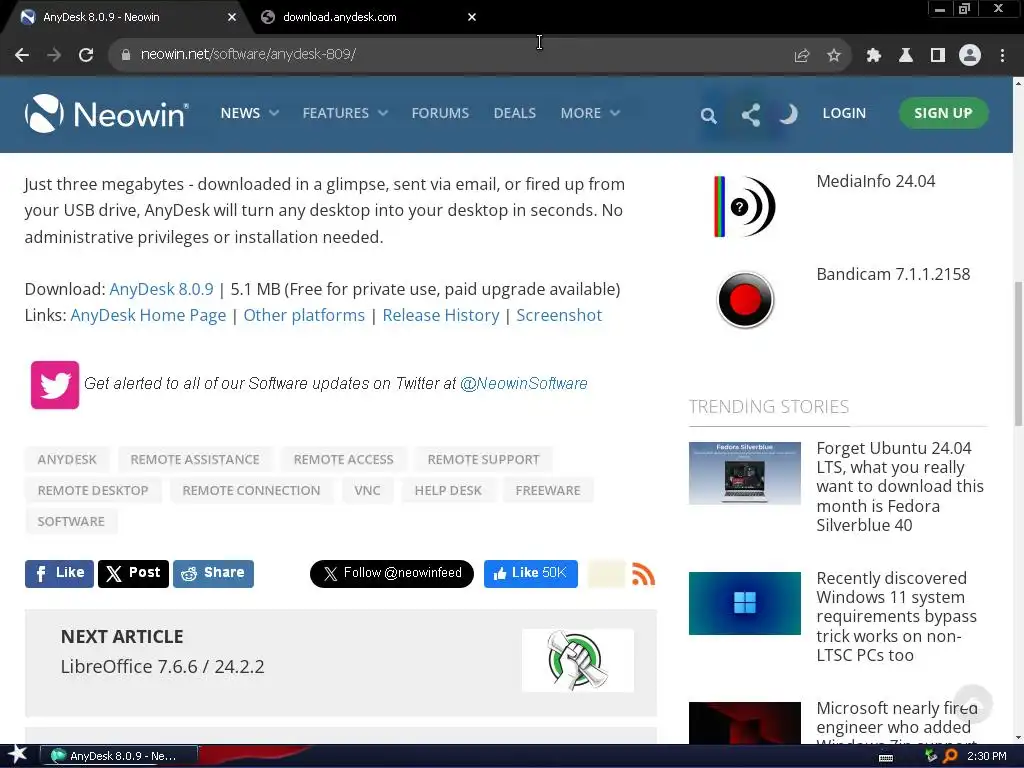1024x768 pixels.
Task: Click the LOGIN link
Action: pyautogui.click(x=844, y=113)
